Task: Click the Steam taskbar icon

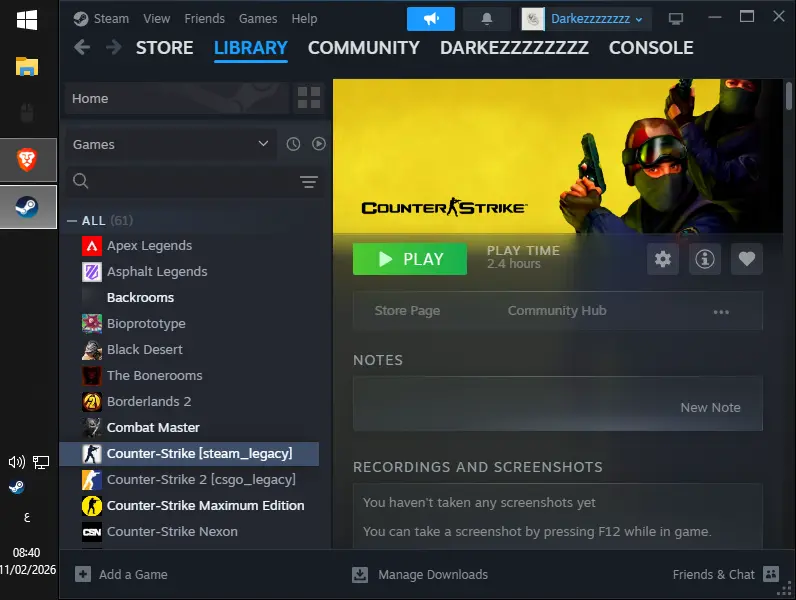Action: click(x=27, y=207)
